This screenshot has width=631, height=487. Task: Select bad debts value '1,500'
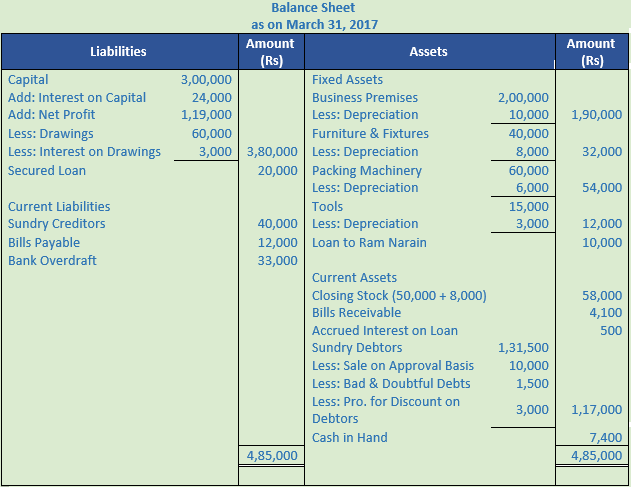coord(532,384)
